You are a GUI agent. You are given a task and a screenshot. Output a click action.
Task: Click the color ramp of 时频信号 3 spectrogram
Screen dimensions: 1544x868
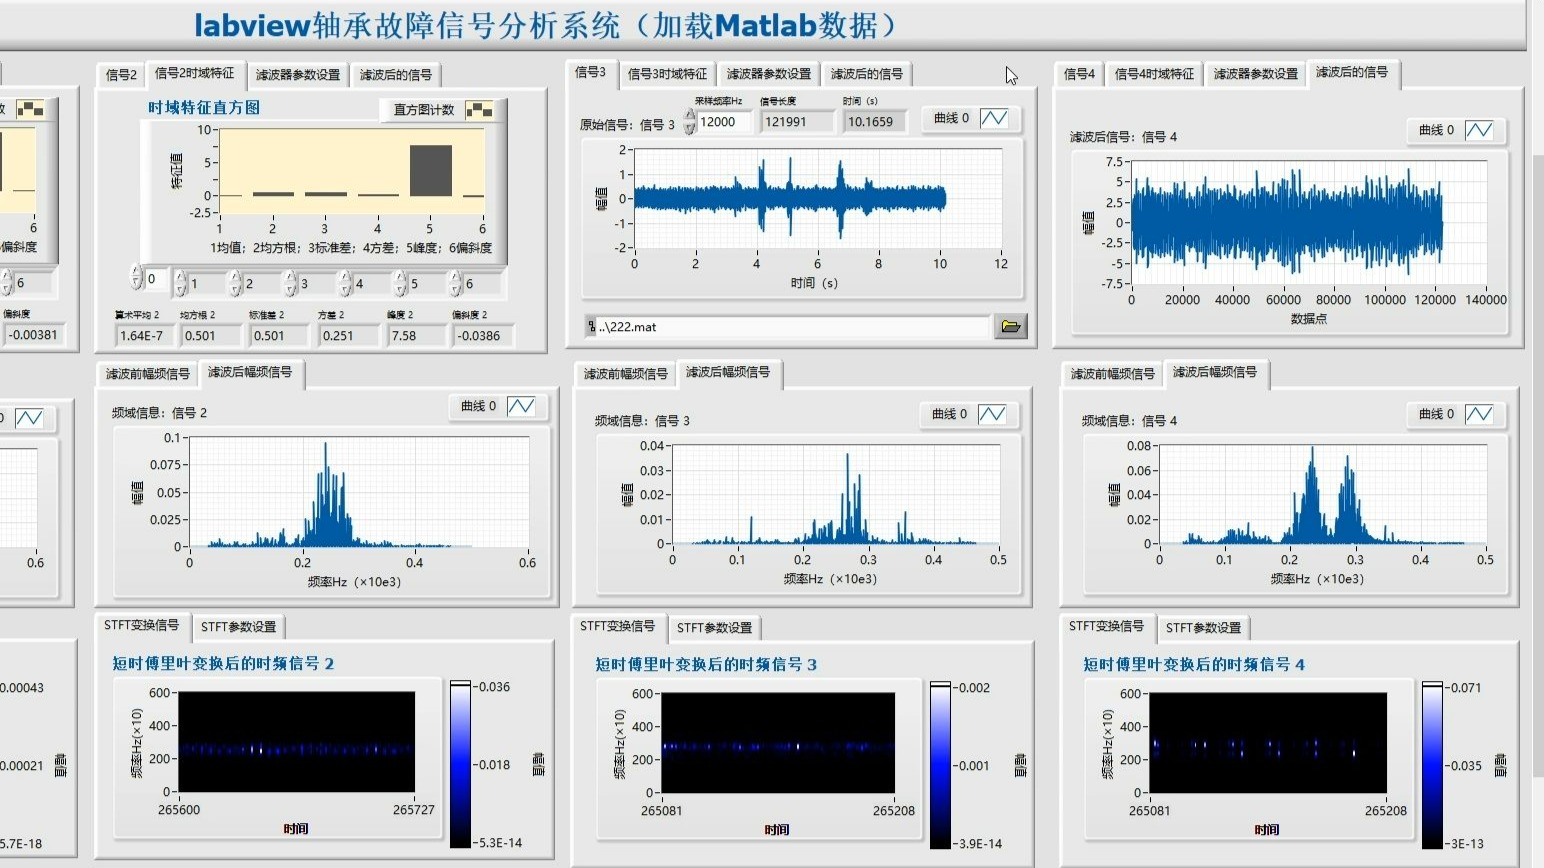[941, 765]
